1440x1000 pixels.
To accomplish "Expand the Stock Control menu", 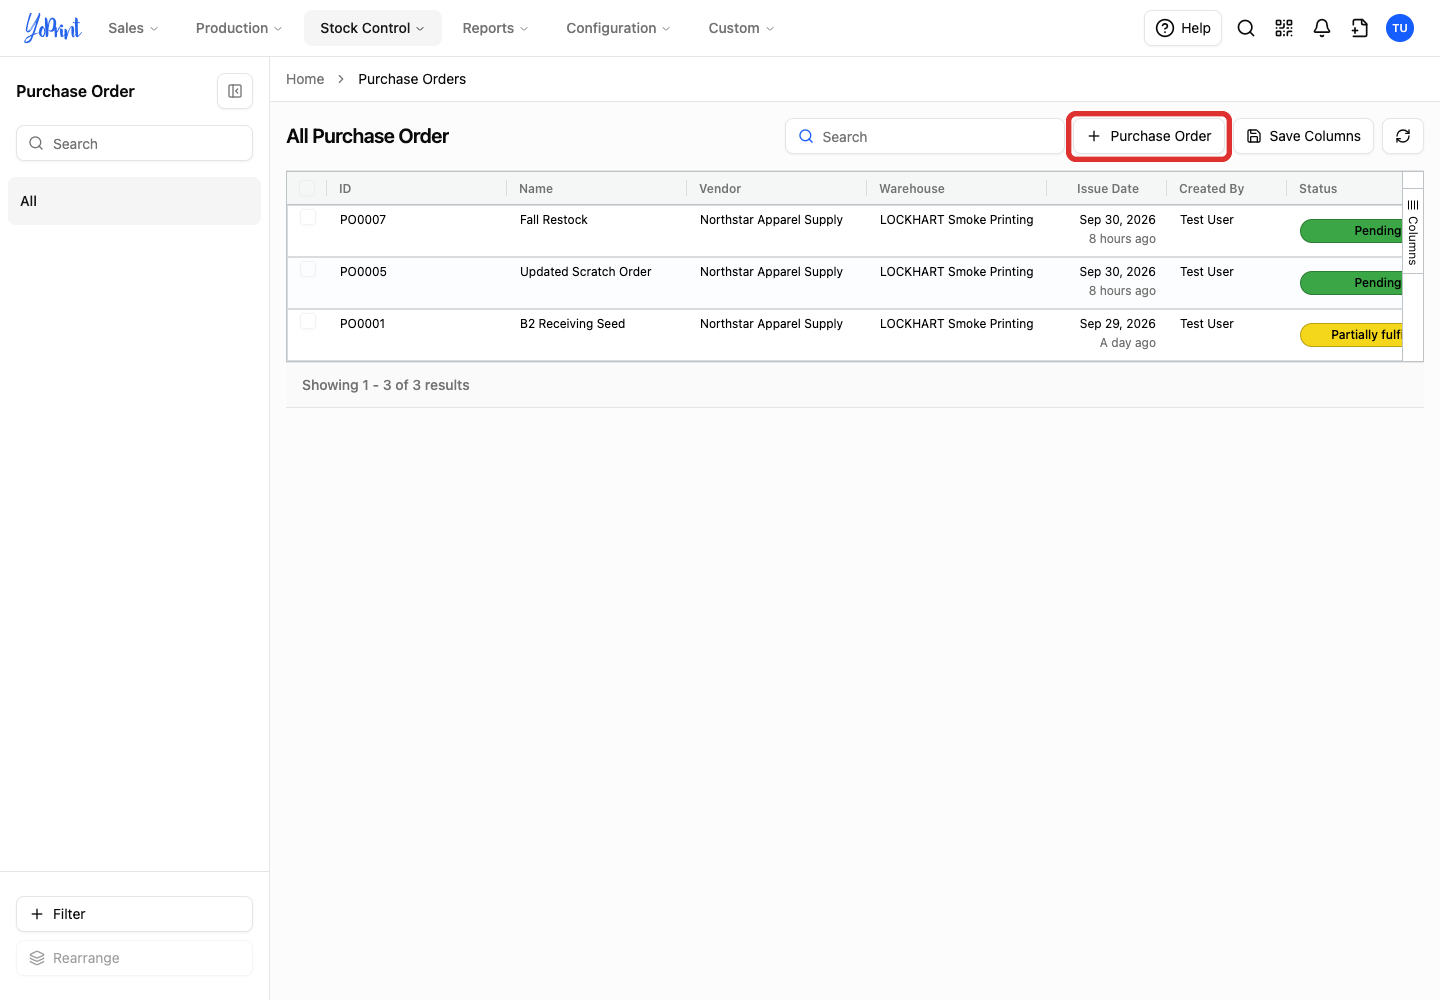I will coord(372,28).
